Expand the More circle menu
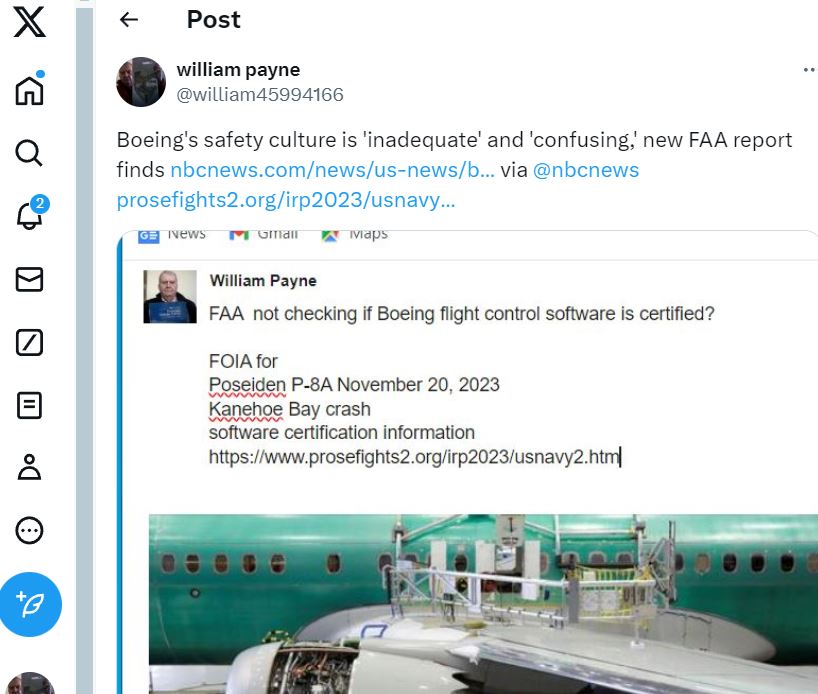 click(29, 531)
